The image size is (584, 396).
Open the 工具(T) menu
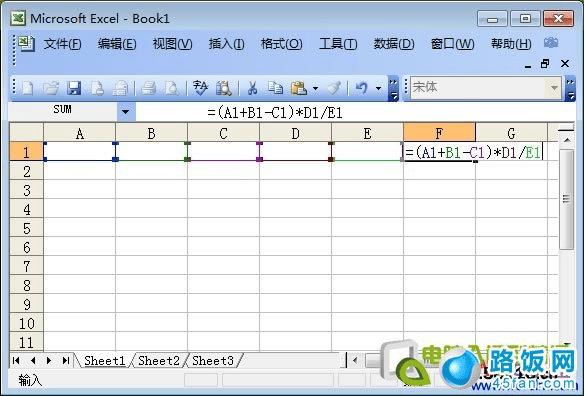point(338,44)
